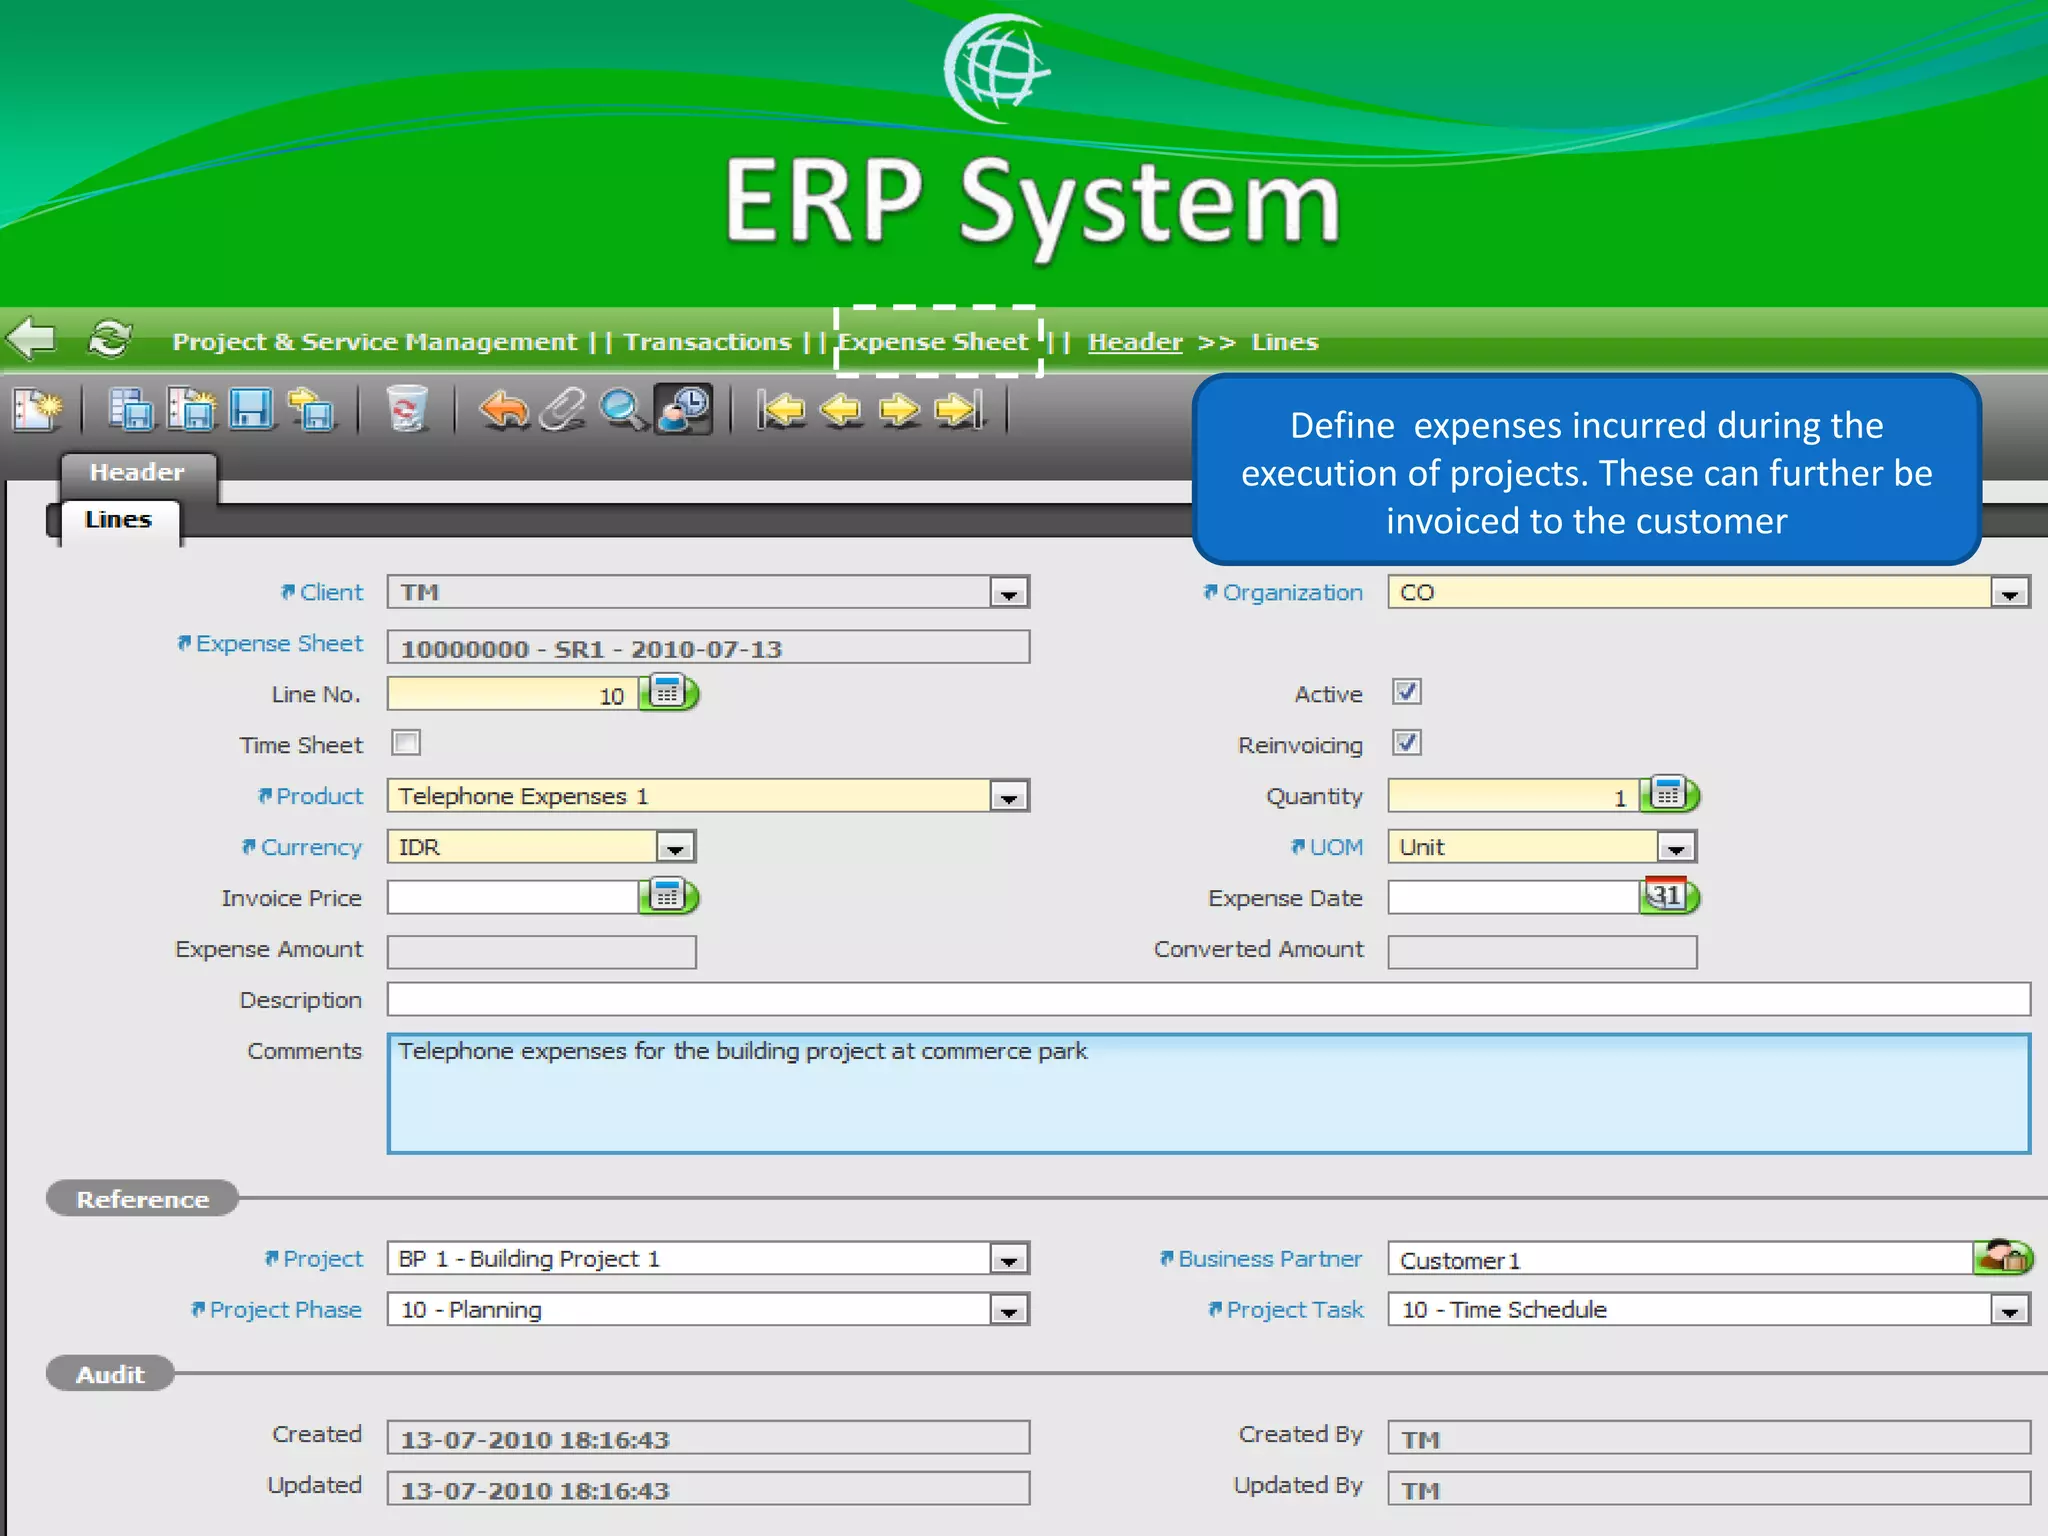2048x1536 pixels.
Task: Click the back arrow icon
Action: click(32, 338)
